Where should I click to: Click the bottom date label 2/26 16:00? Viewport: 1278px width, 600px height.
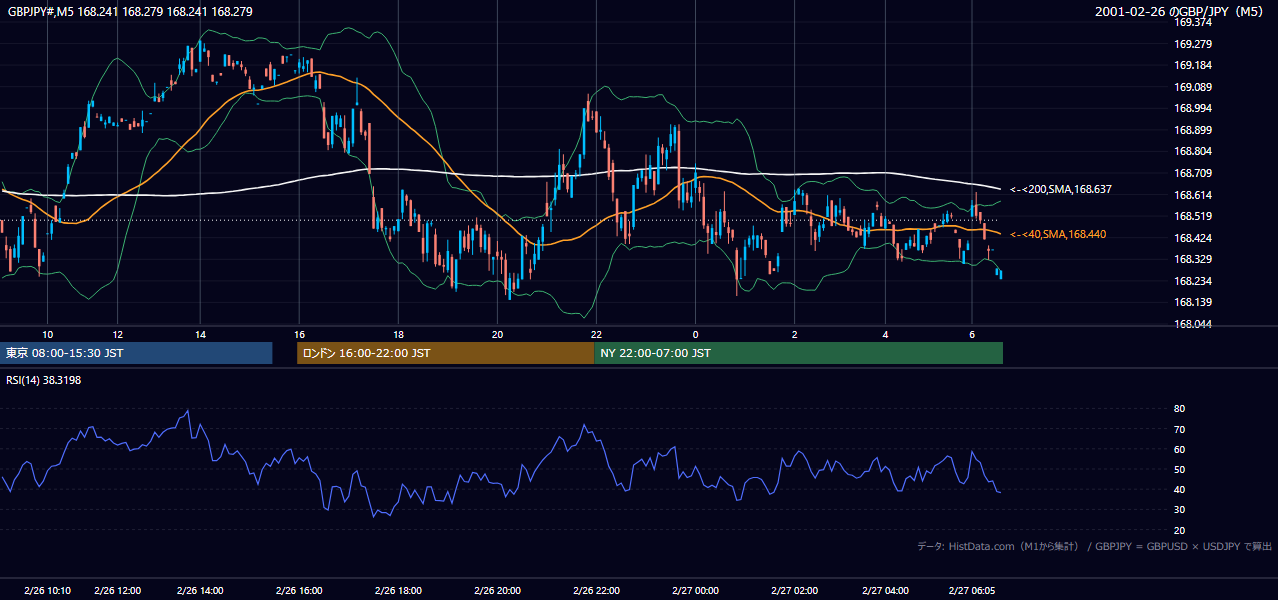click(x=299, y=590)
